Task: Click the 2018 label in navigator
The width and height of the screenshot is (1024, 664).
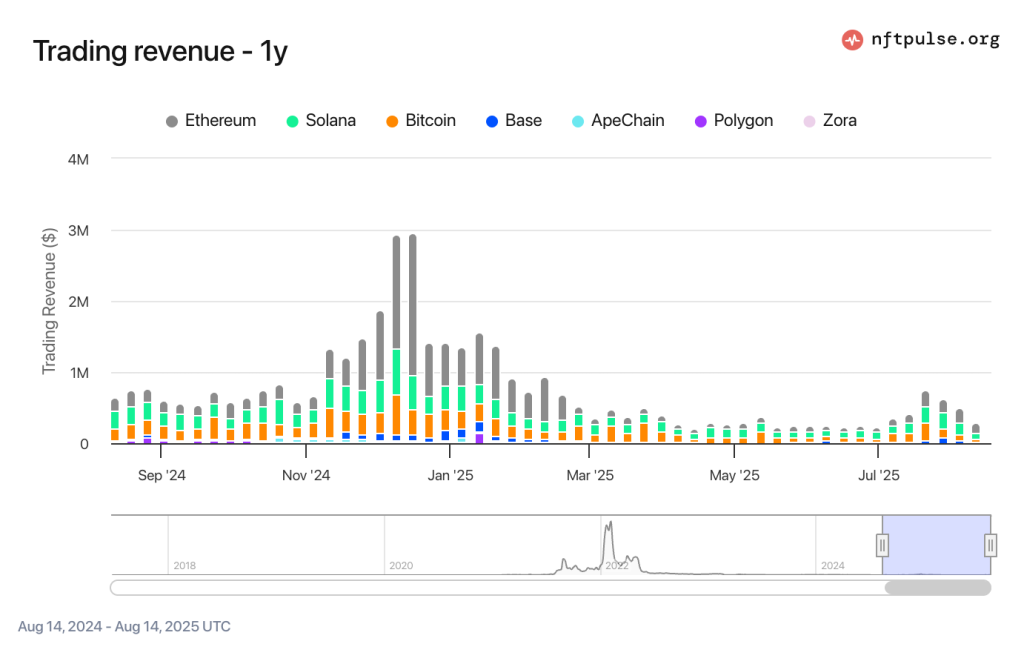Action: (x=184, y=565)
